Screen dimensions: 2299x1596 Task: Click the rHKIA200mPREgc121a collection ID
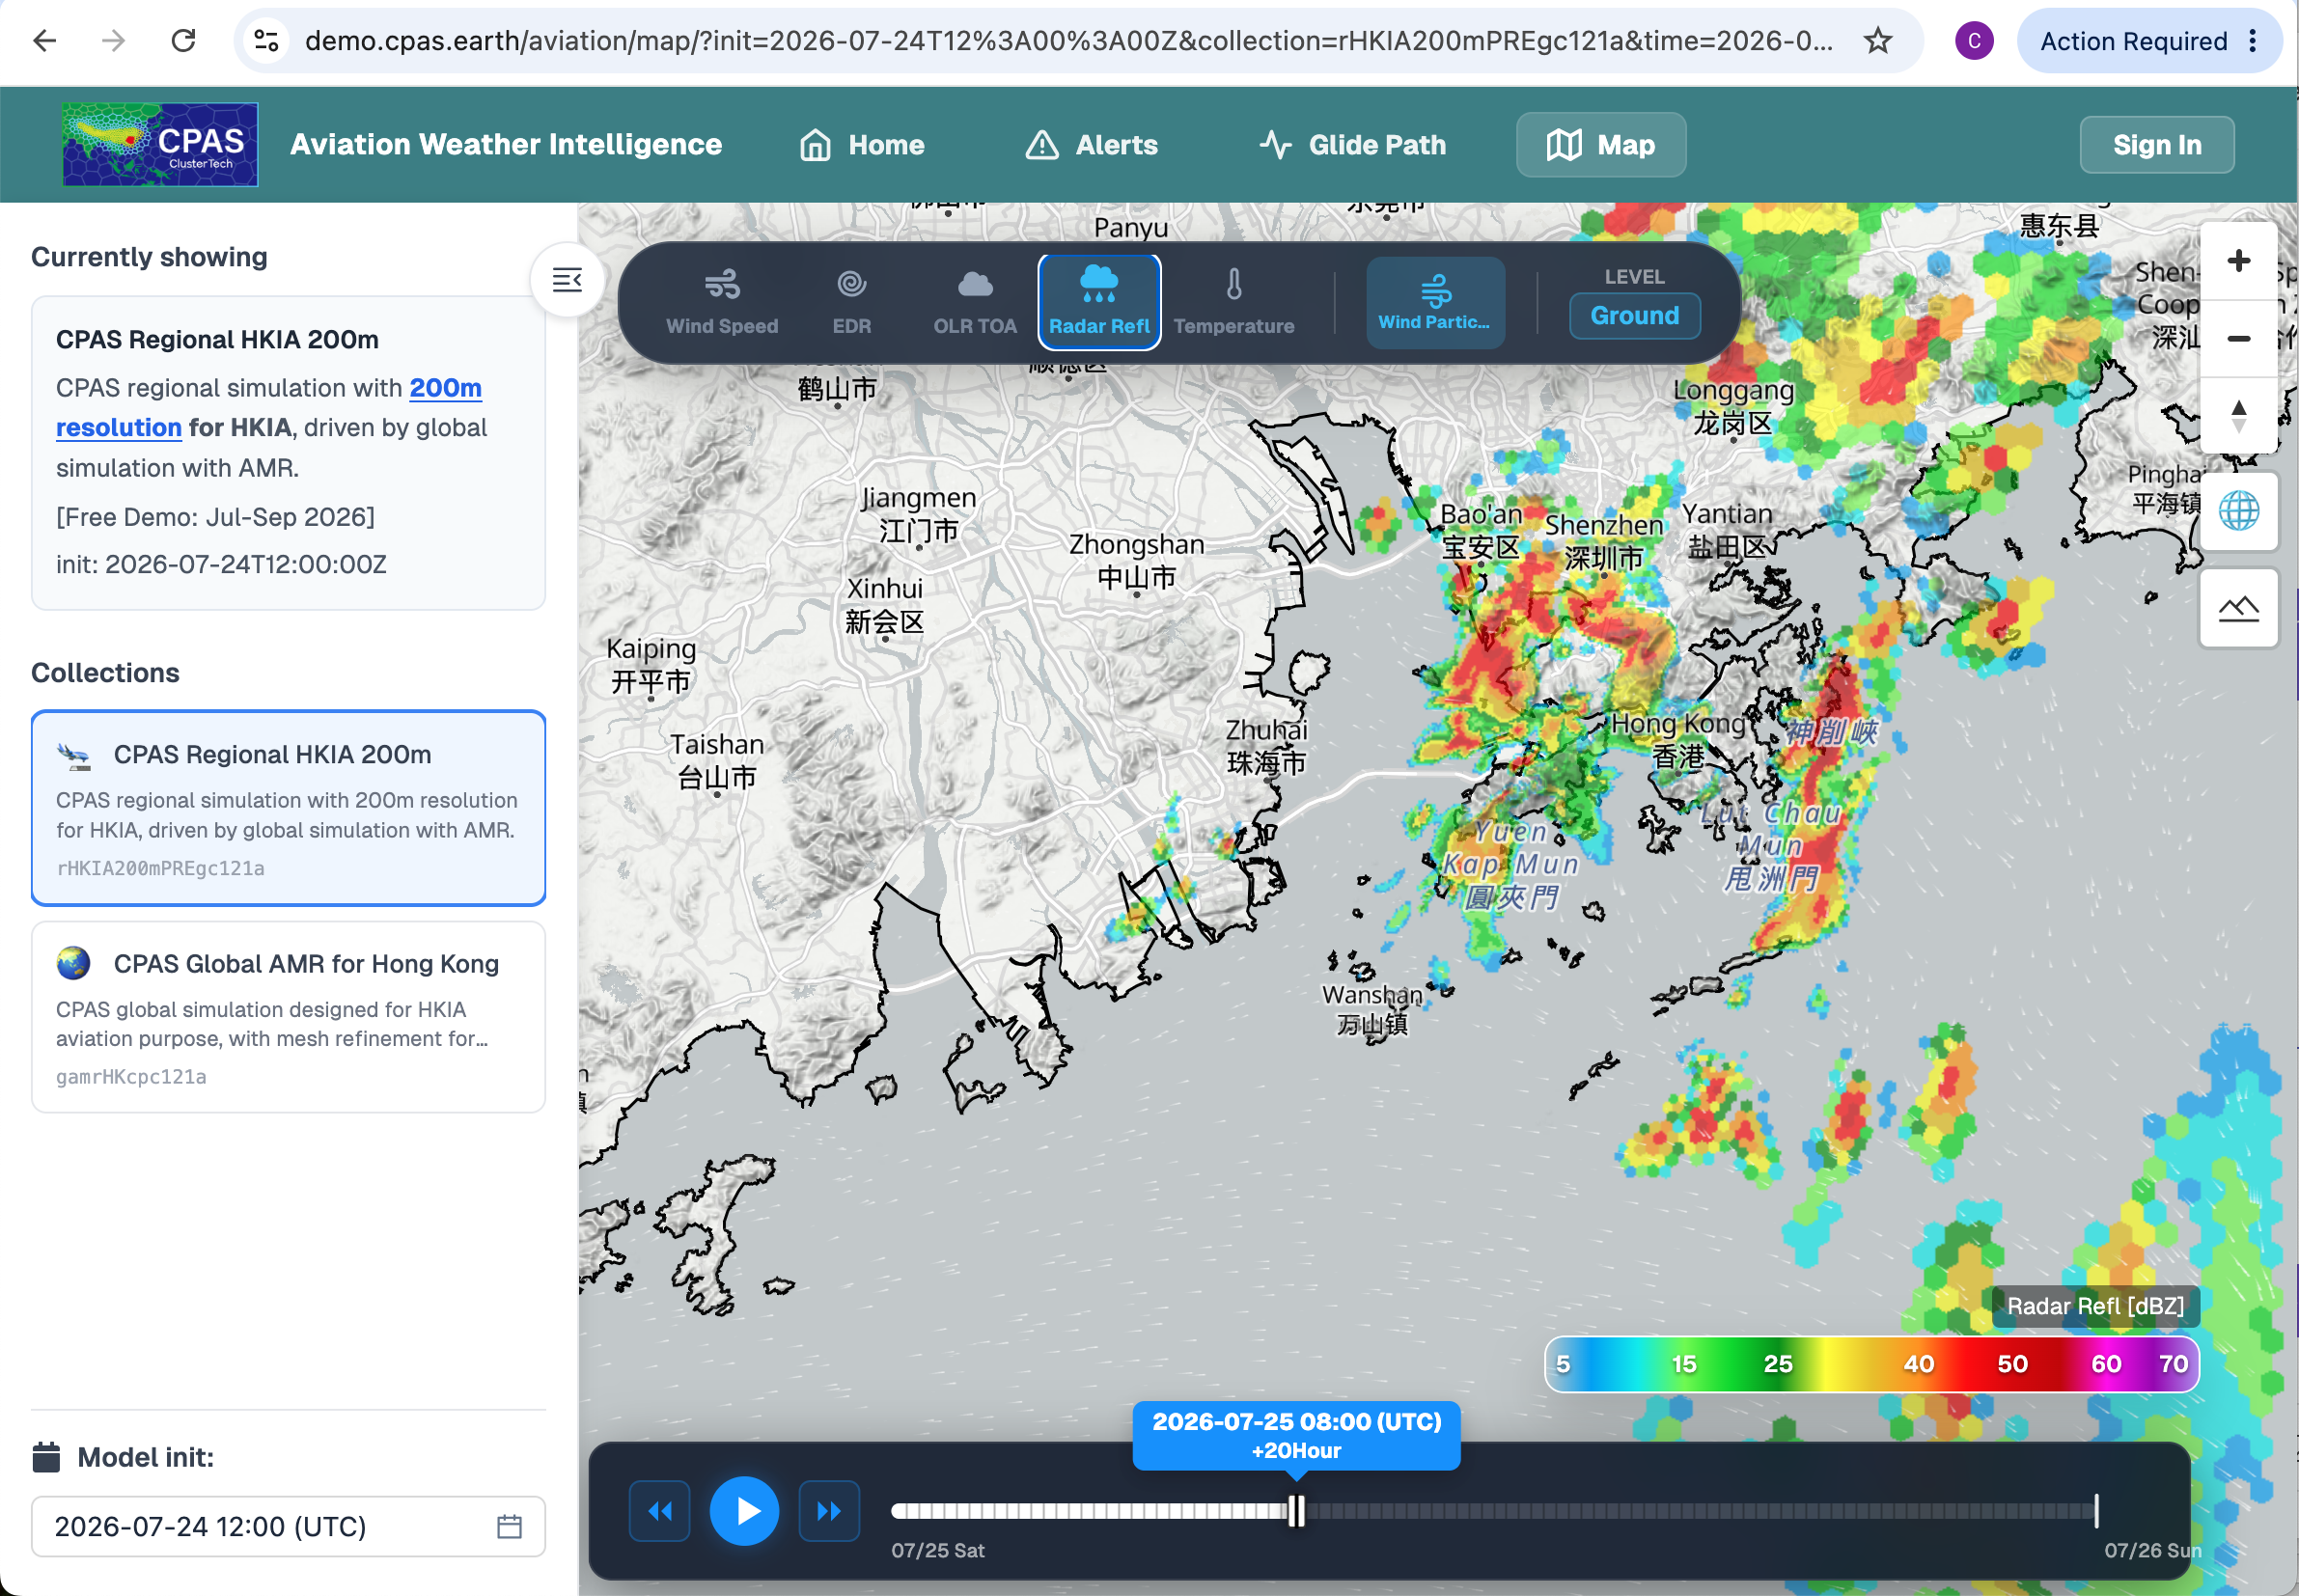click(x=160, y=868)
